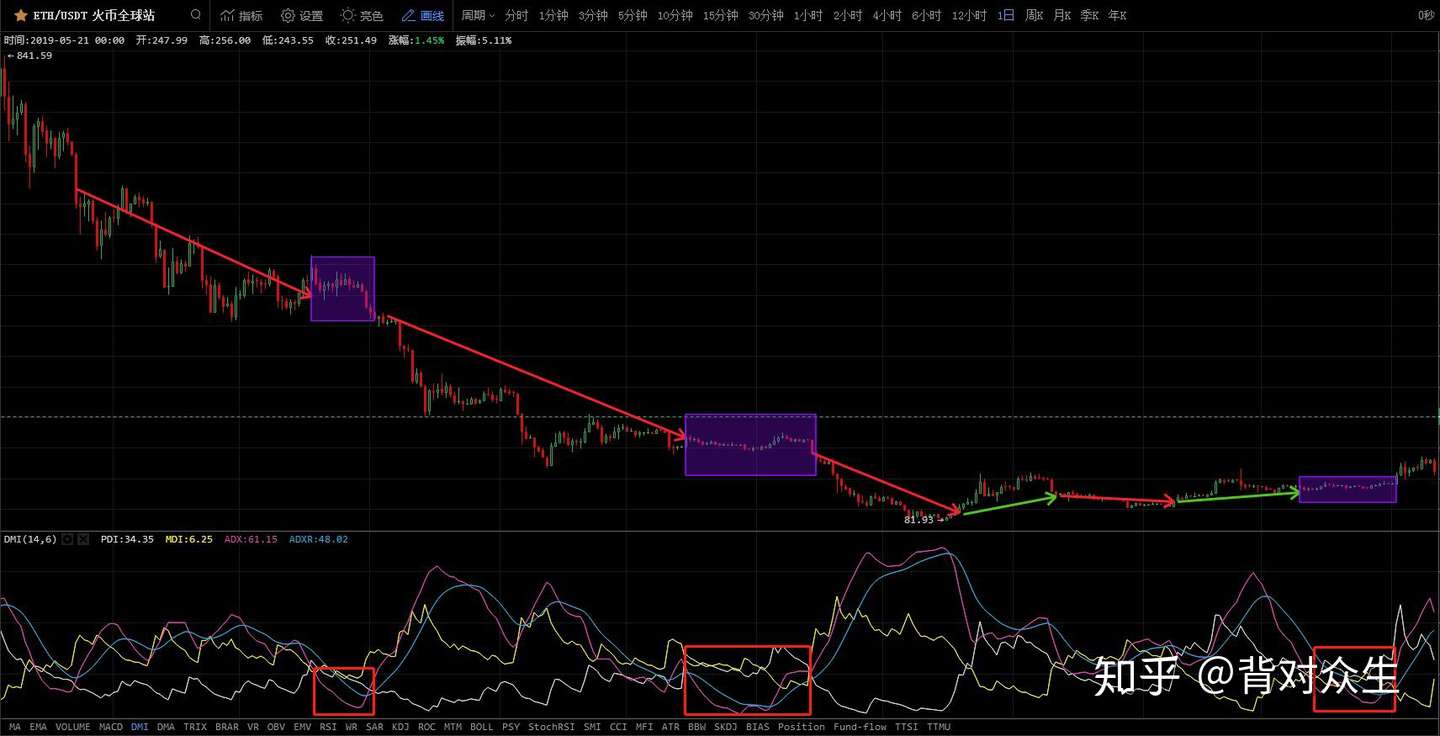This screenshot has height=736, width=1440.
Task: Switch to the ROC indicator
Action: click(x=427, y=727)
